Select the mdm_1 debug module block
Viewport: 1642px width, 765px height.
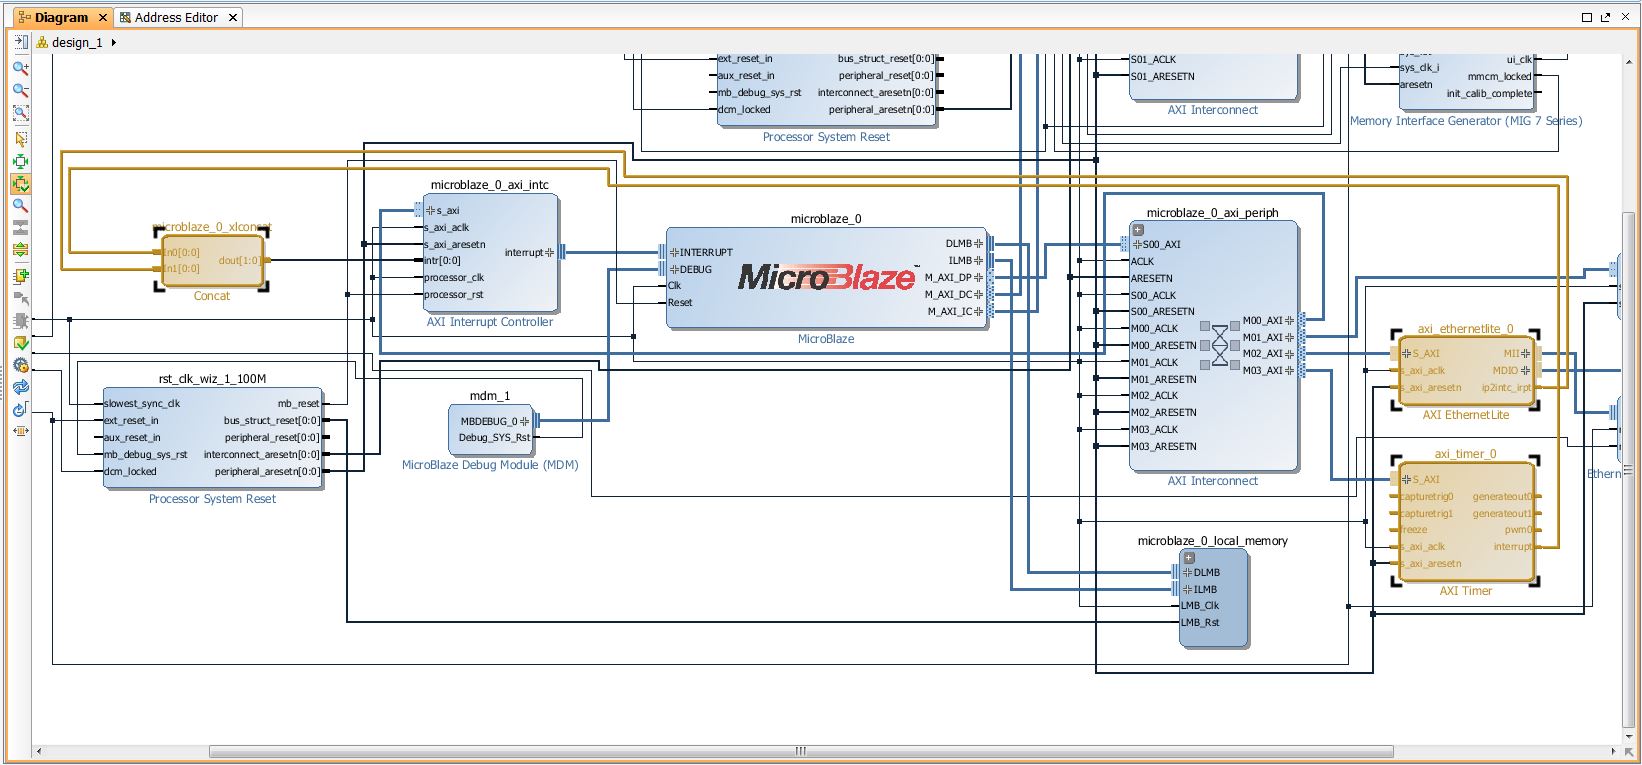[490, 429]
